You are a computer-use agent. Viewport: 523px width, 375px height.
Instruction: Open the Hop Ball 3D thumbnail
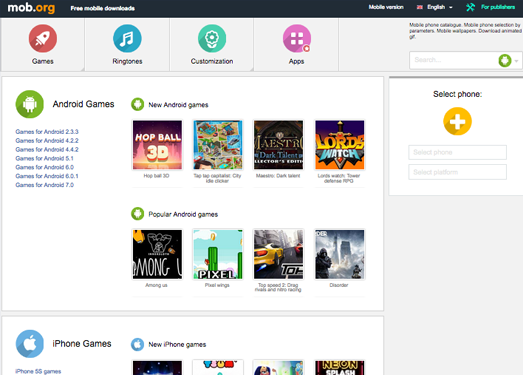pos(157,145)
